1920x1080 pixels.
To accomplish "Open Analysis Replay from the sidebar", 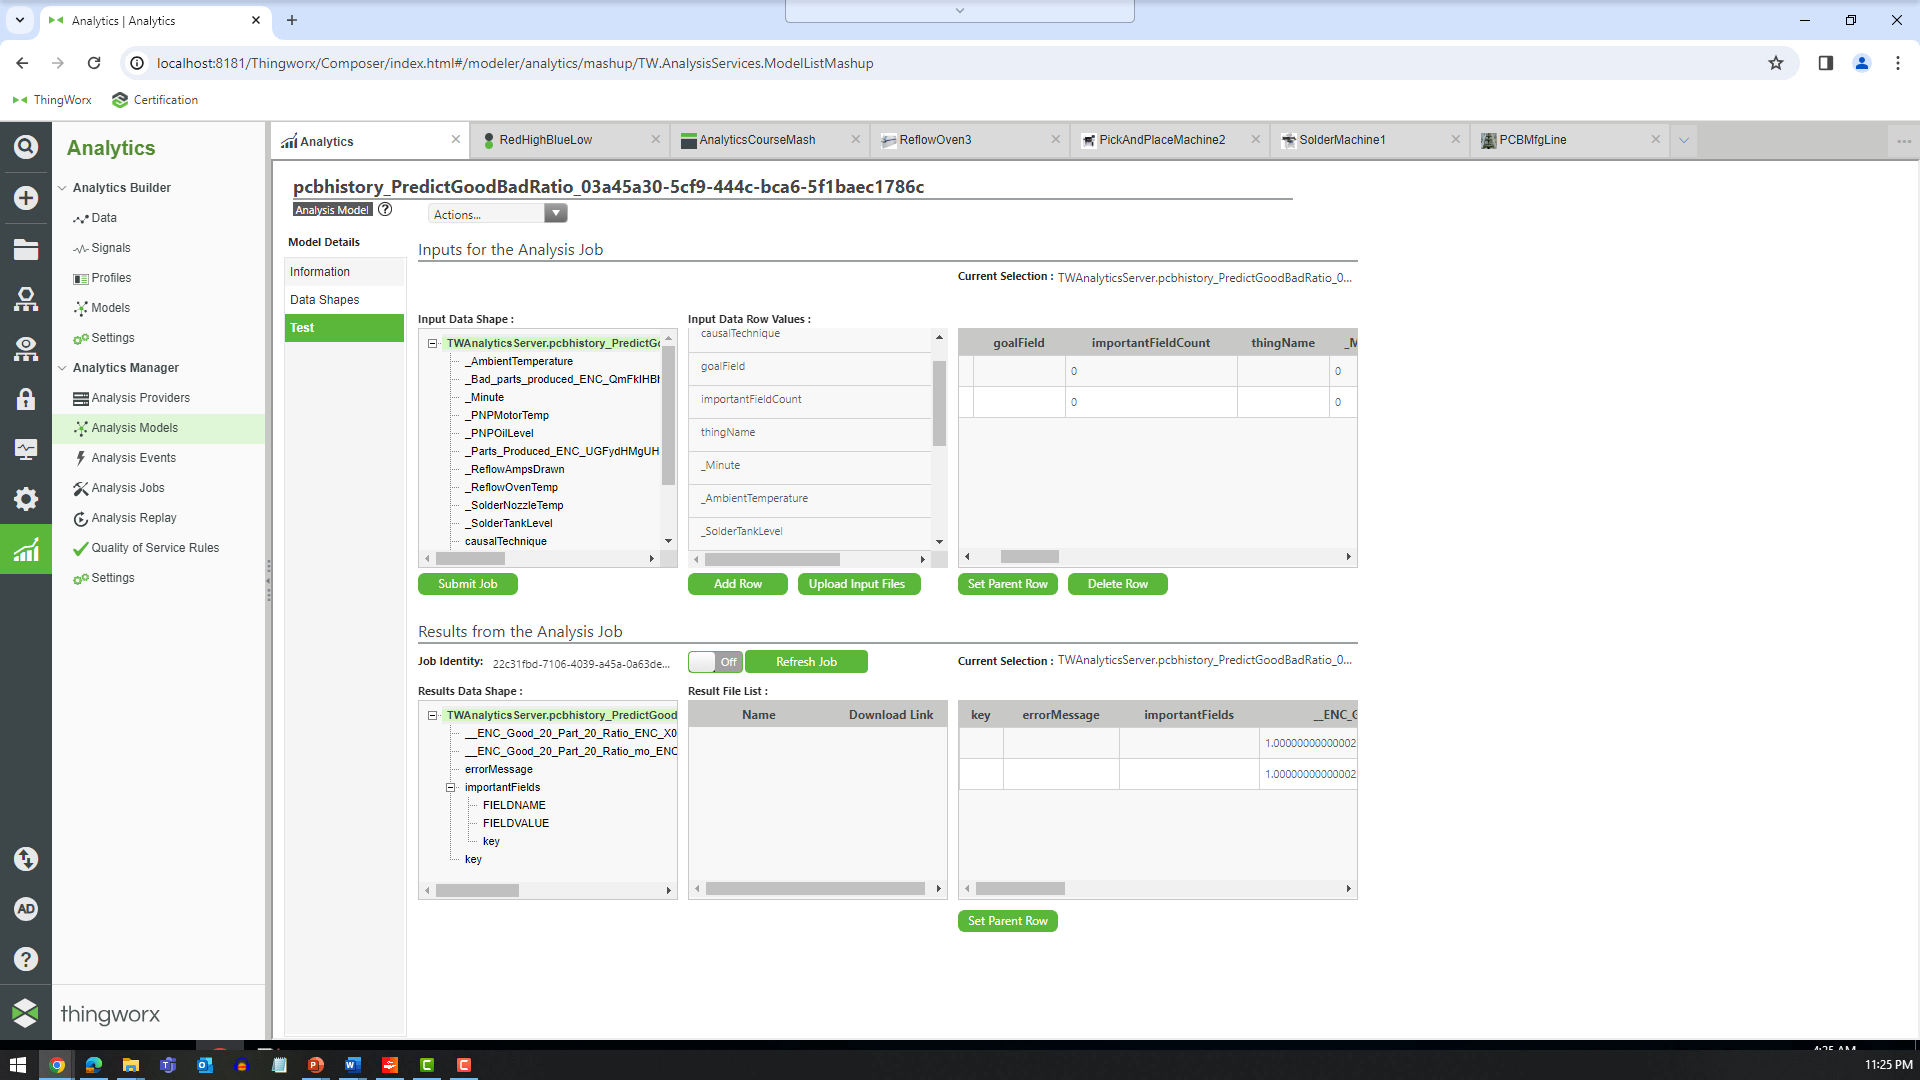I will (133, 517).
